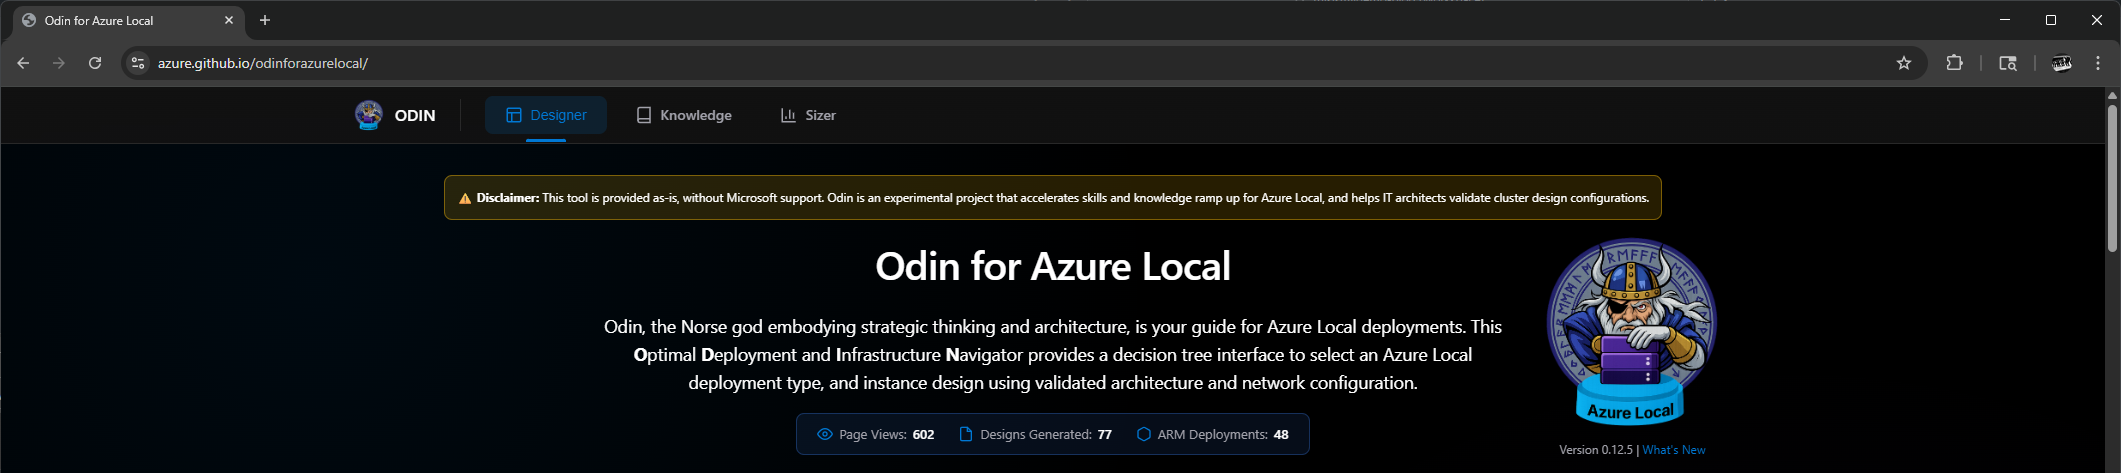
Task: View site information icon in address bar
Action: click(x=138, y=63)
